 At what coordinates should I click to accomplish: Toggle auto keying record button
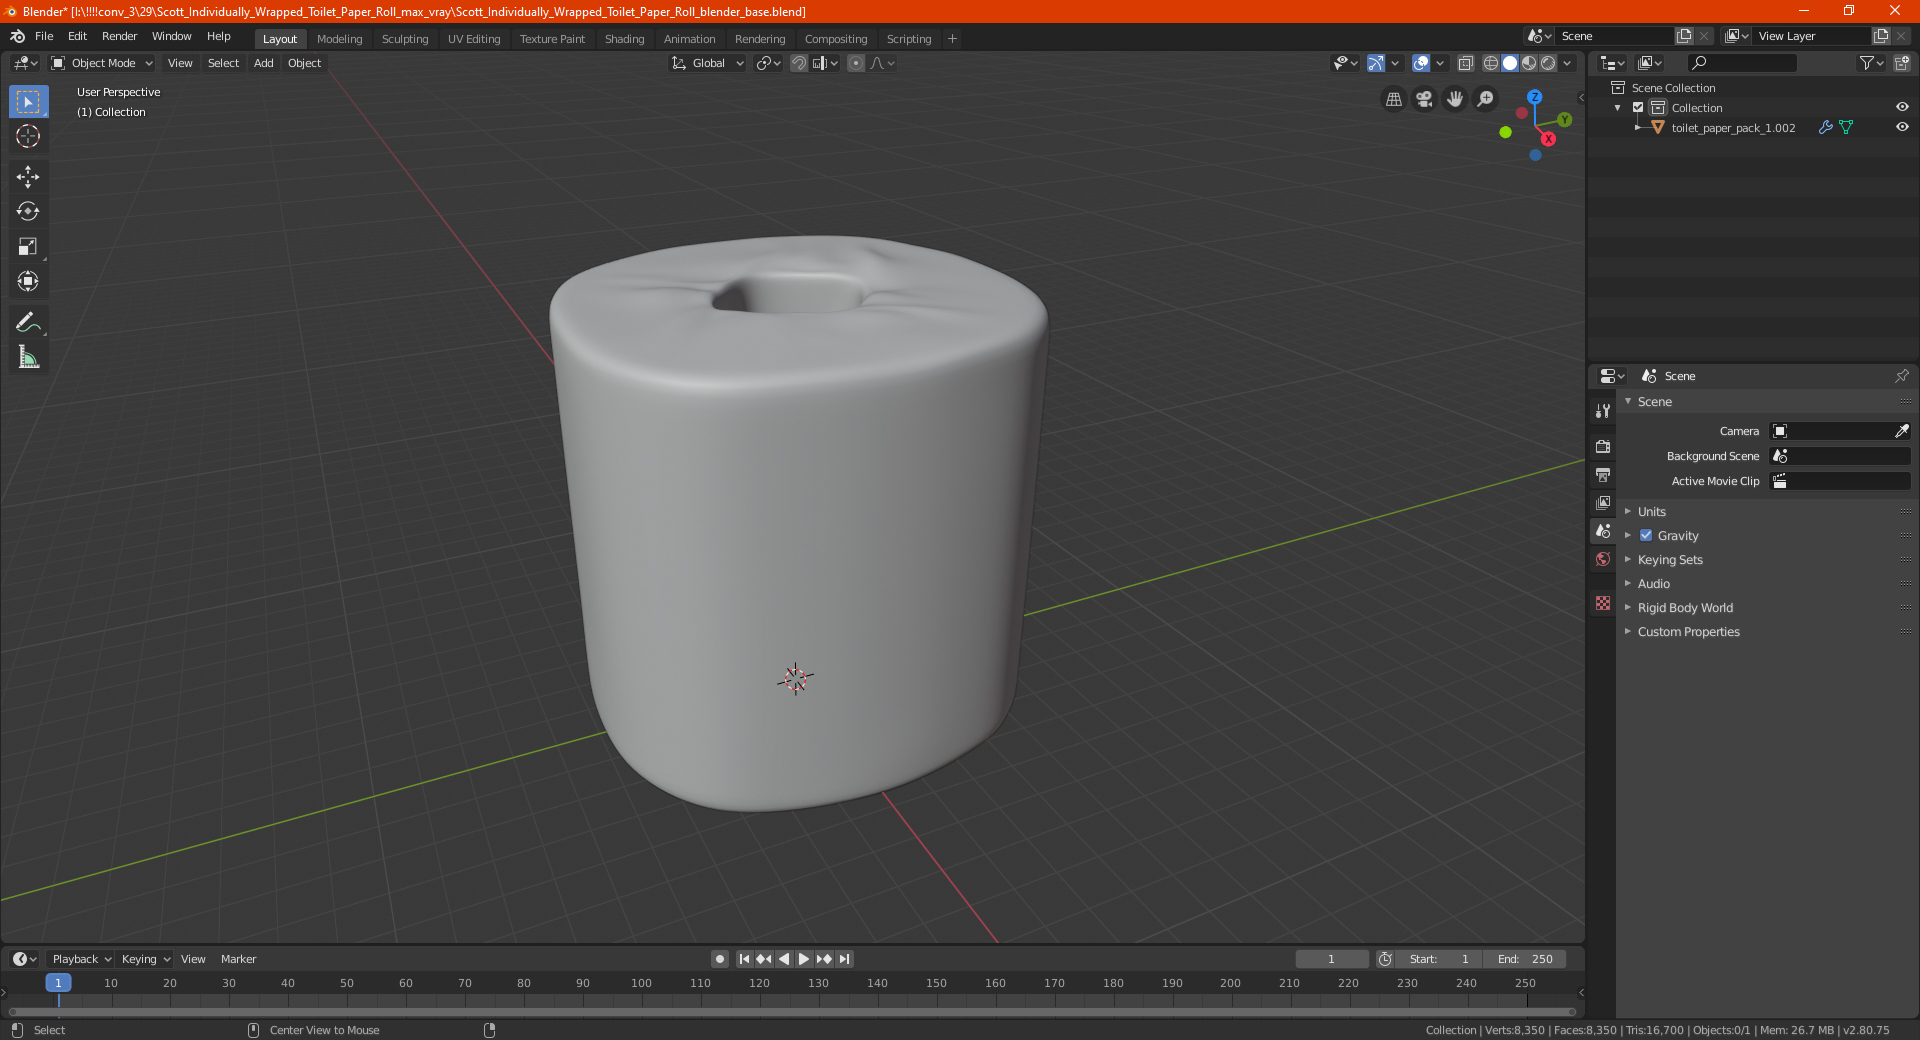[x=719, y=959]
